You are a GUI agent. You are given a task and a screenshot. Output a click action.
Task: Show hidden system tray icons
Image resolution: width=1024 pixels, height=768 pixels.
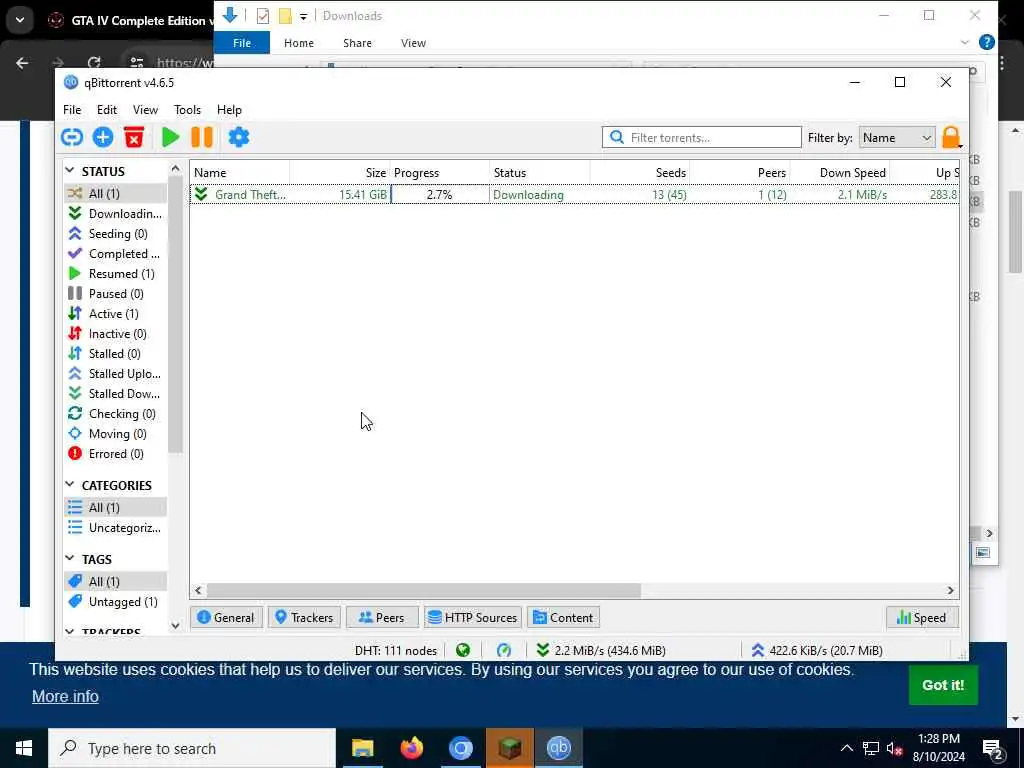pos(846,748)
